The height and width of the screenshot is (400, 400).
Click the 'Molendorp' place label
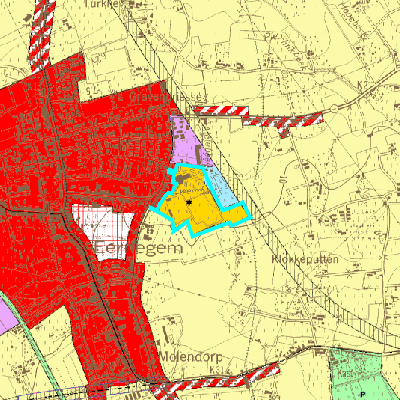point(191,357)
